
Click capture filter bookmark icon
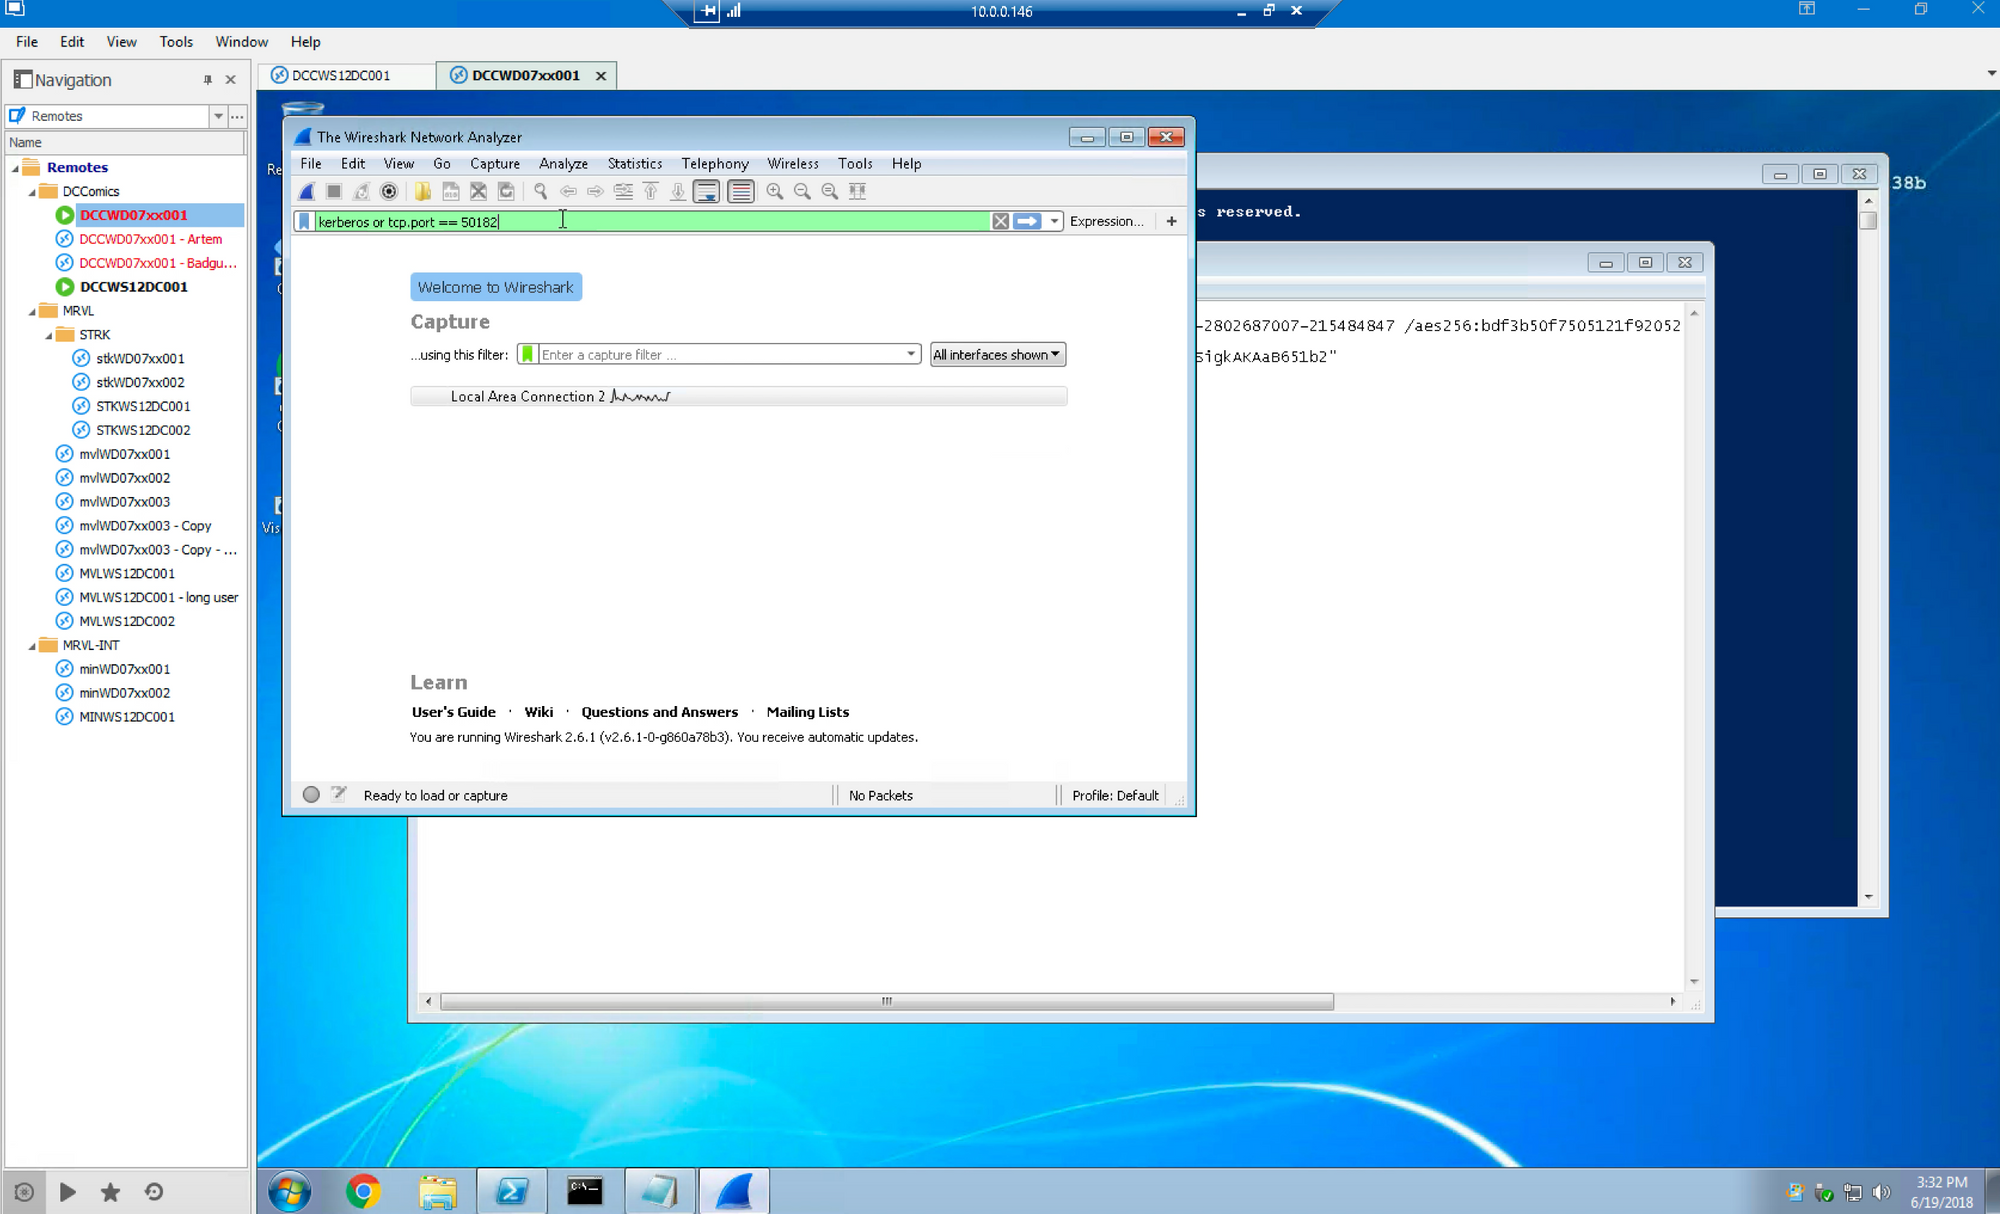pyautogui.click(x=527, y=354)
